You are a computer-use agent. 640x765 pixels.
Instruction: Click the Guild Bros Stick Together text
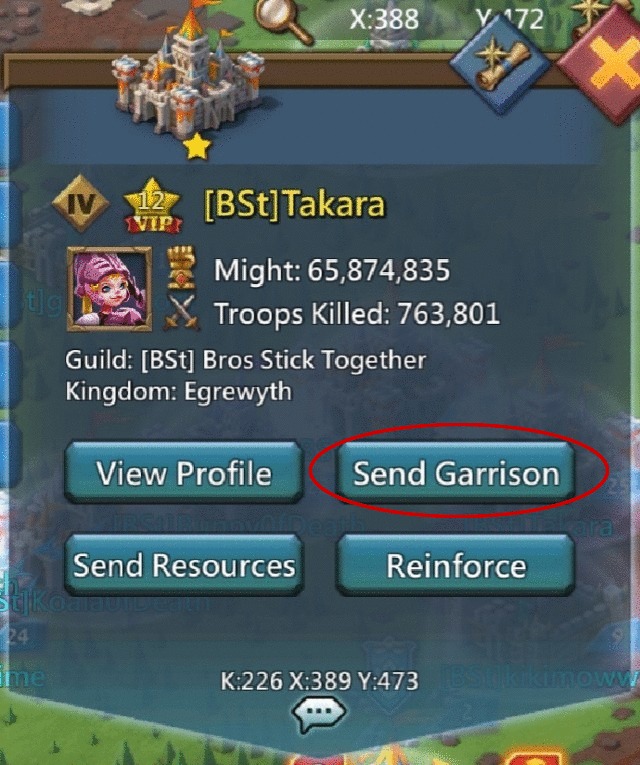coord(245,361)
